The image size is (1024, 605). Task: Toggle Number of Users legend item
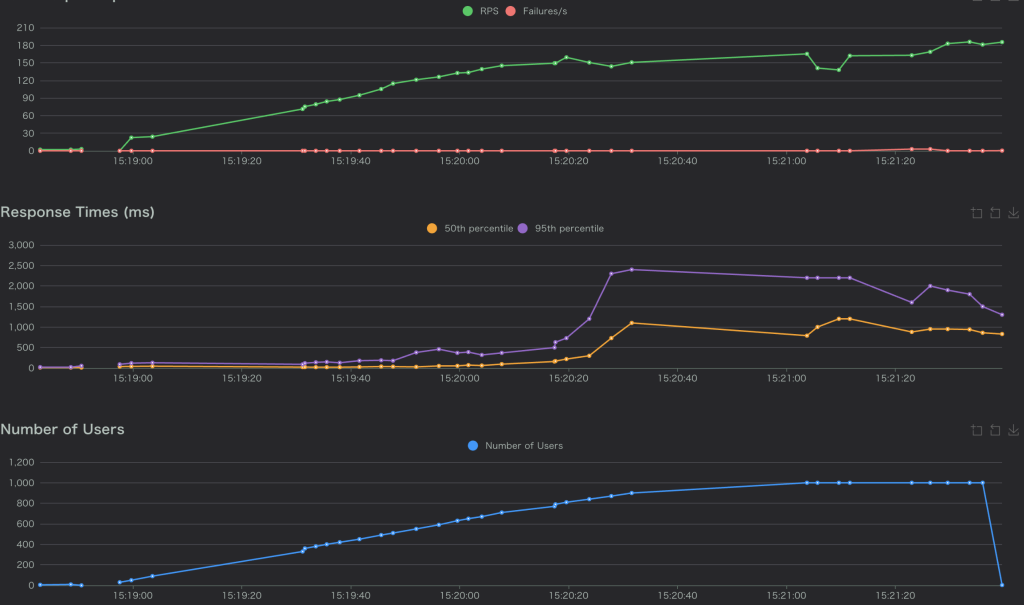pyautogui.click(x=514, y=445)
